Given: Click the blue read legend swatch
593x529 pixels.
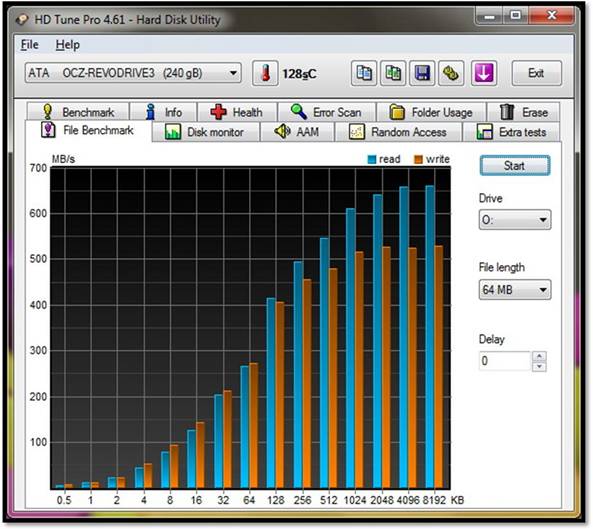Looking at the screenshot, I should tap(372, 160).
